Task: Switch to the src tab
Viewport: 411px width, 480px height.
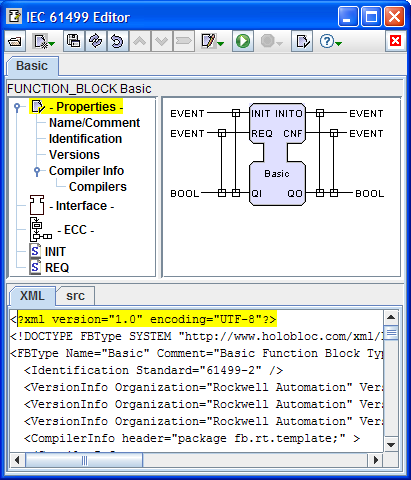Action: pos(75,296)
